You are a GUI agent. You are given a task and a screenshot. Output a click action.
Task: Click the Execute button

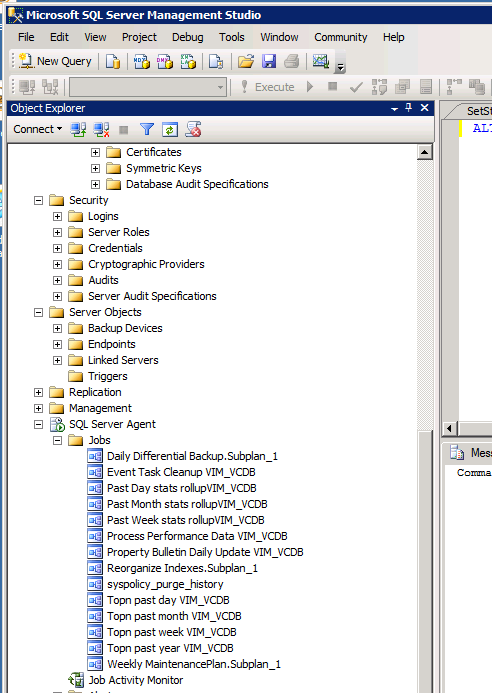[x=268, y=87]
